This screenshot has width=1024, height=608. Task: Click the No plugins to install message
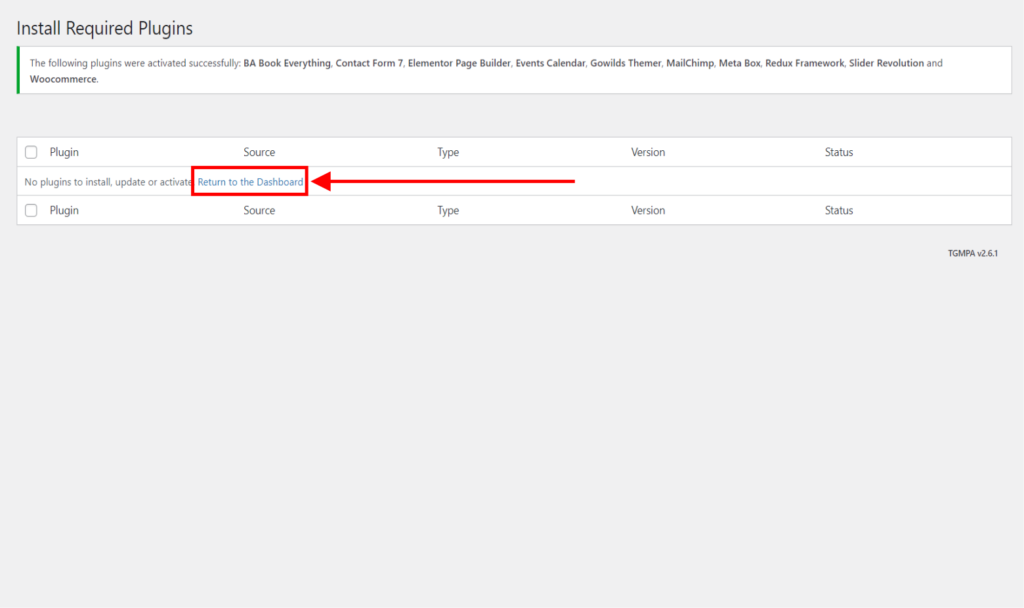108,182
